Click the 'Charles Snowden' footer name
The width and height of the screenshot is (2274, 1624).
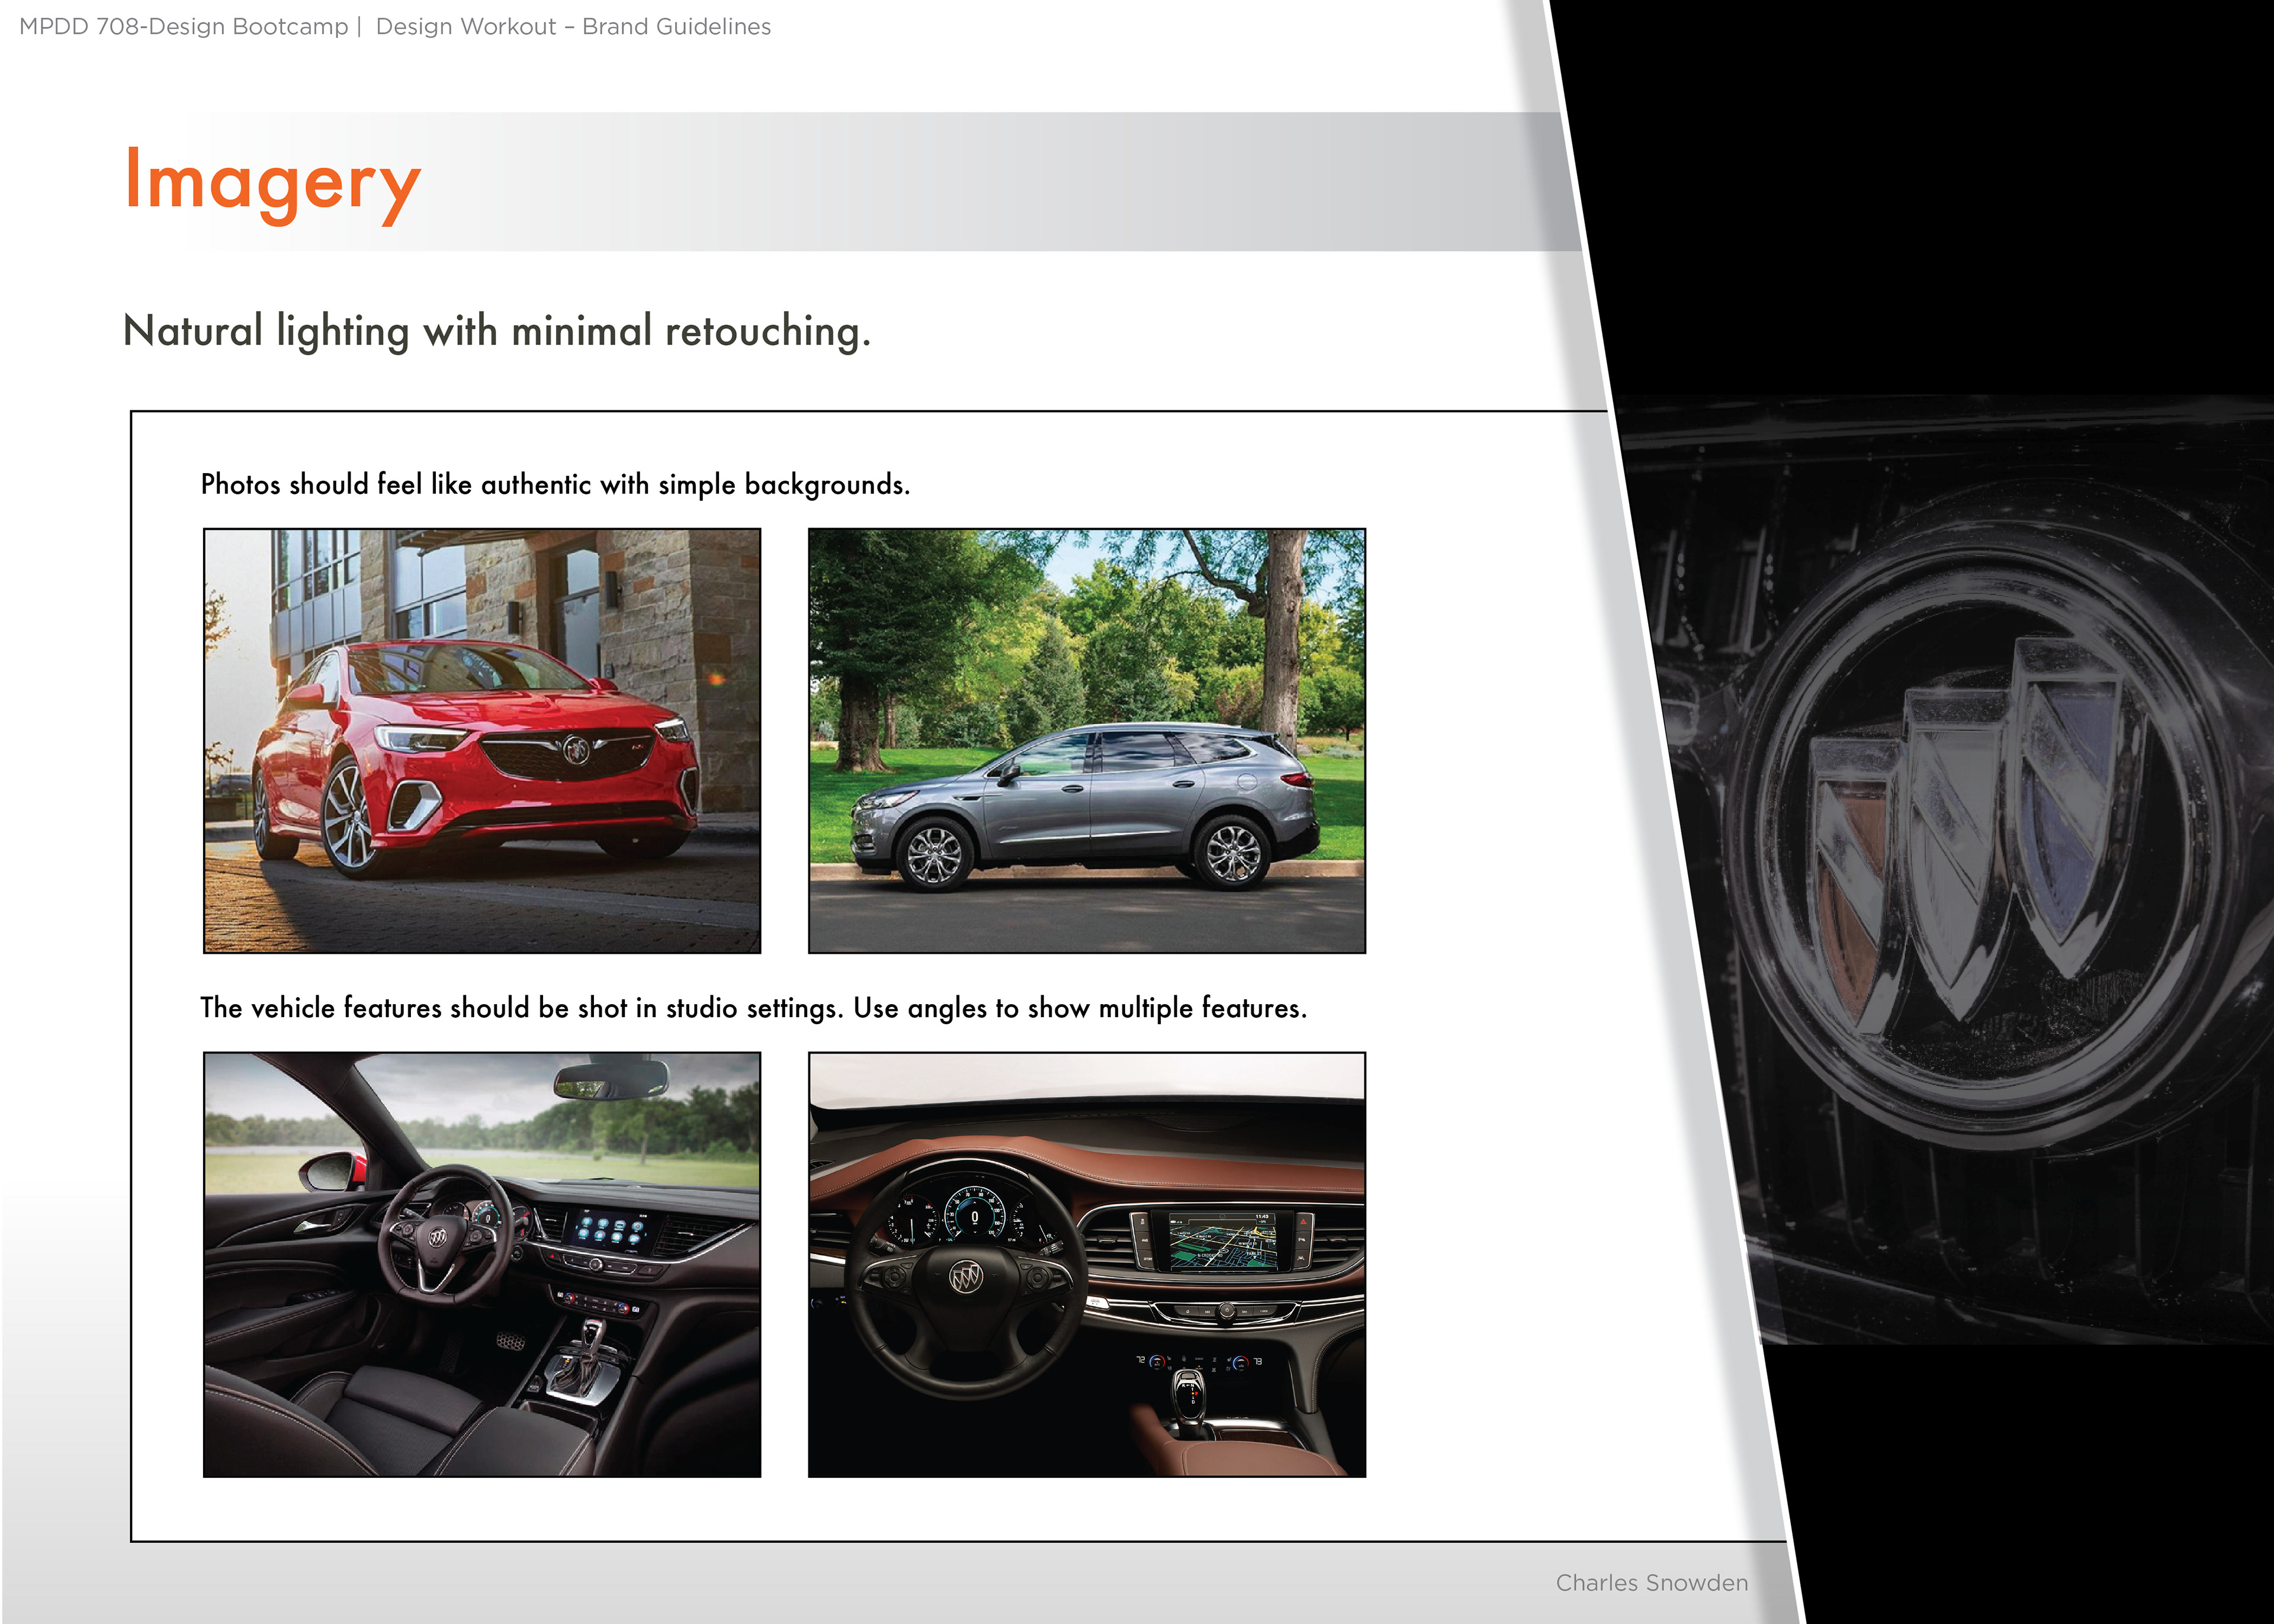point(1652,1583)
